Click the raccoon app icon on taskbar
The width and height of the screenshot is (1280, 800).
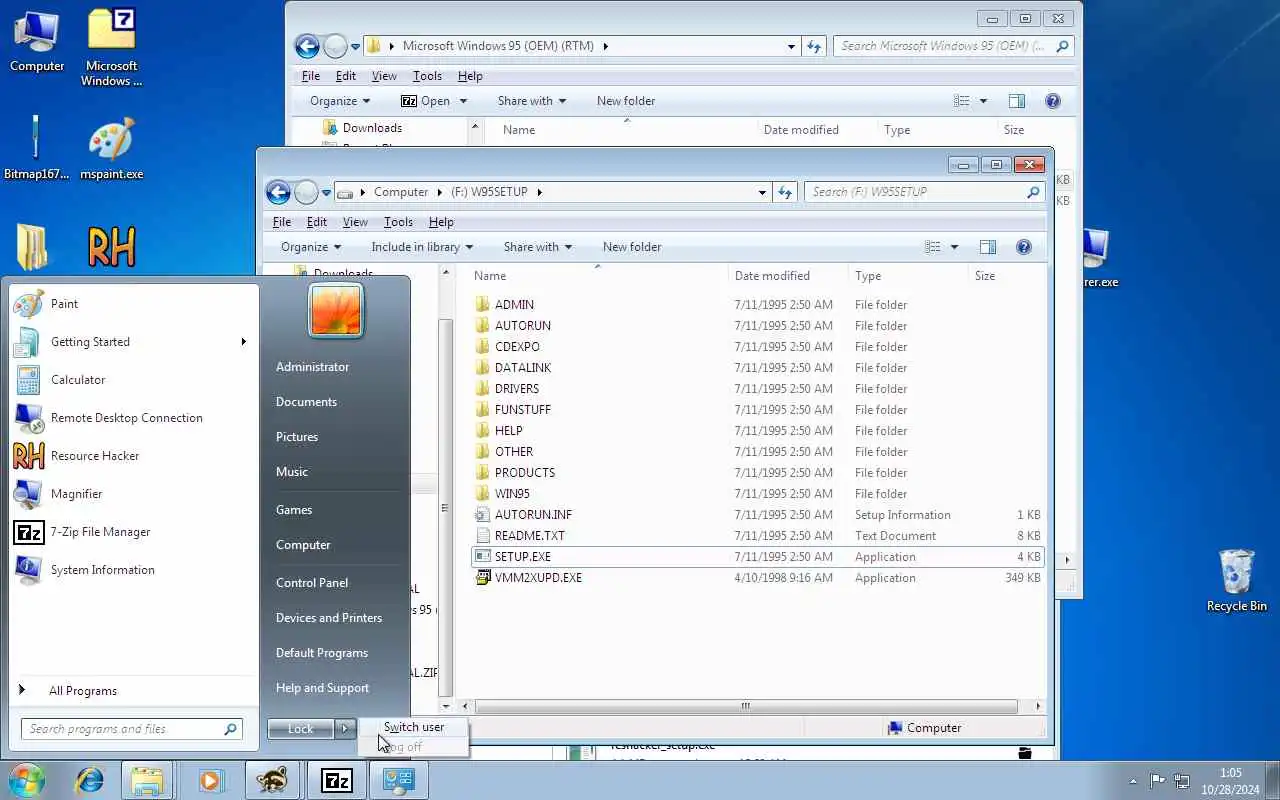(x=272, y=780)
